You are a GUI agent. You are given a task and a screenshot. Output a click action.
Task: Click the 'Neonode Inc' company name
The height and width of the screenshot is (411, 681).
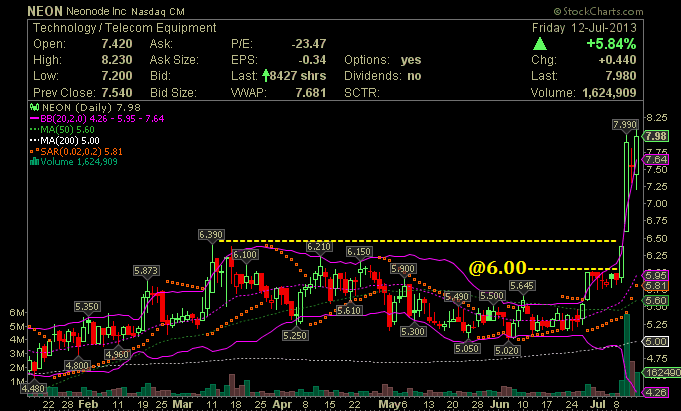(98, 11)
